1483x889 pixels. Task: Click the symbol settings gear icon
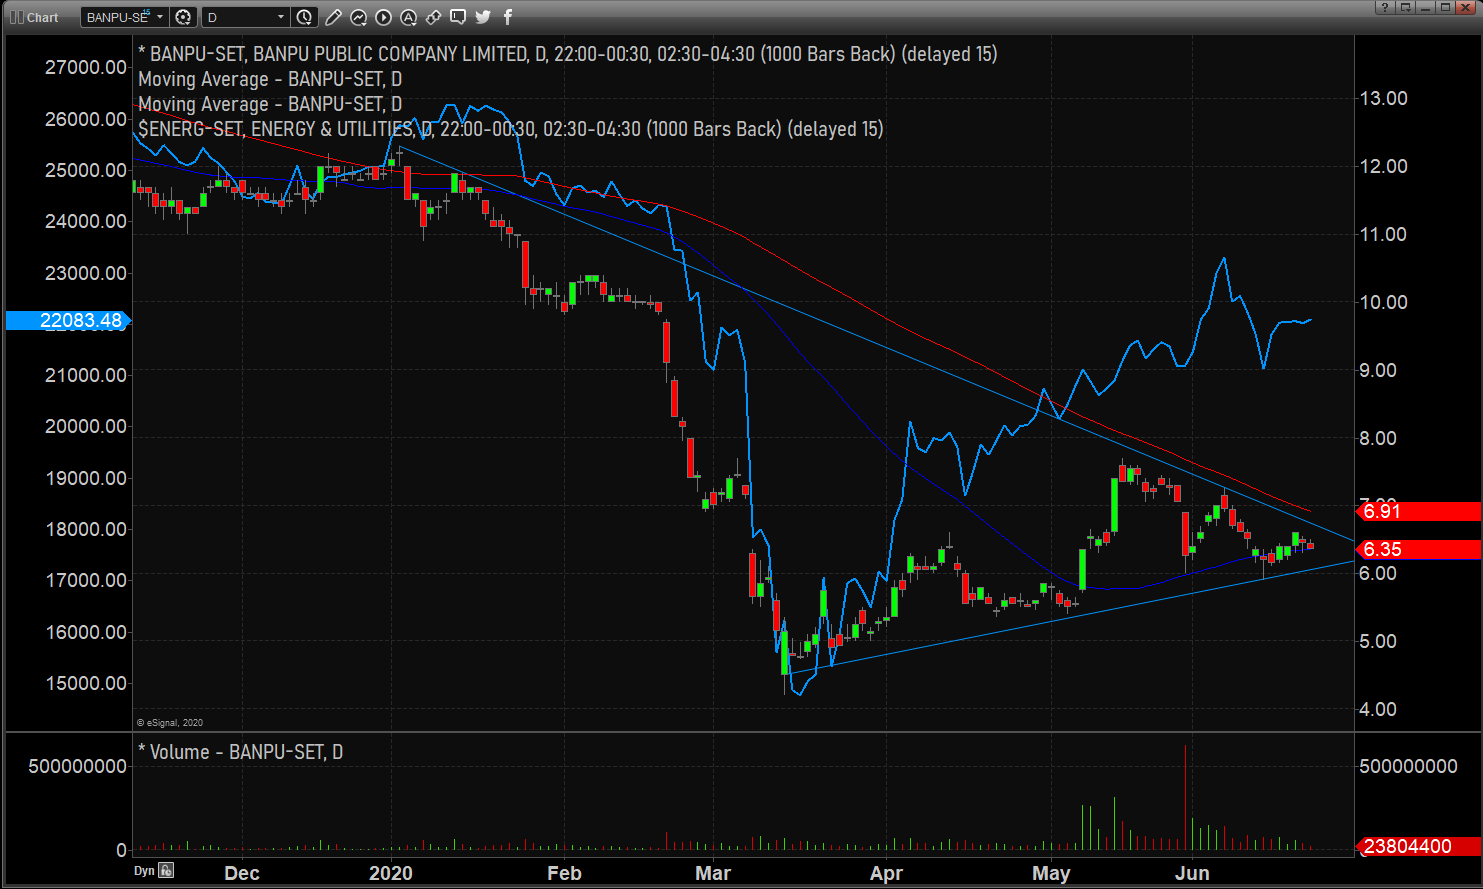coord(183,17)
